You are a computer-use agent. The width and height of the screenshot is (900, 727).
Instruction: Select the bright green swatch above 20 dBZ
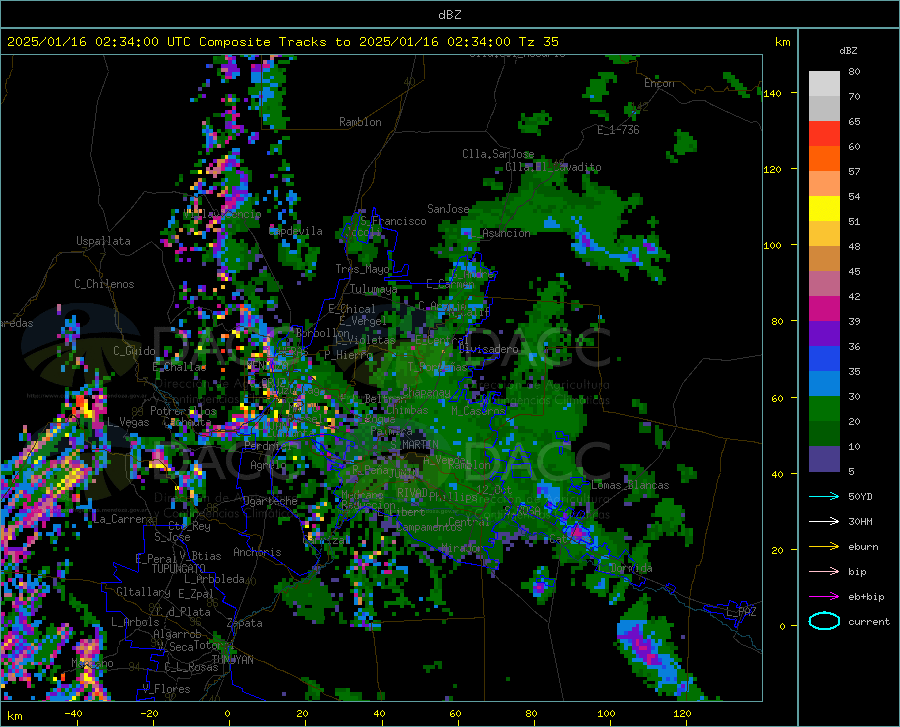[824, 409]
